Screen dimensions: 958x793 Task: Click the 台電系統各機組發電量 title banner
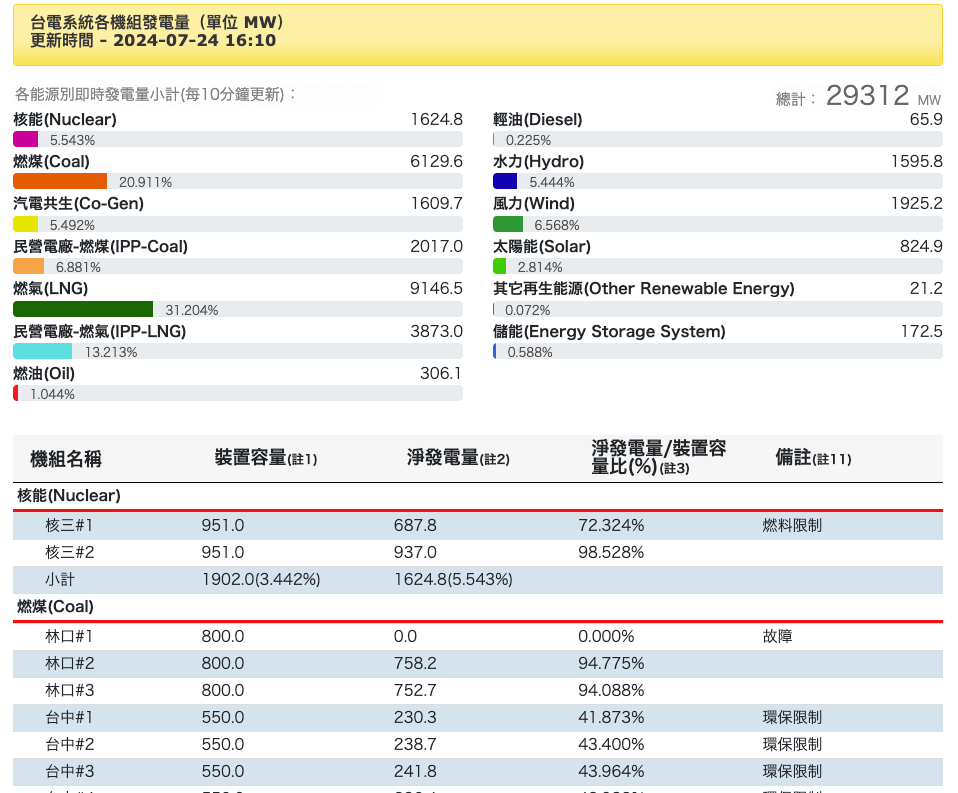[x=477, y=32]
